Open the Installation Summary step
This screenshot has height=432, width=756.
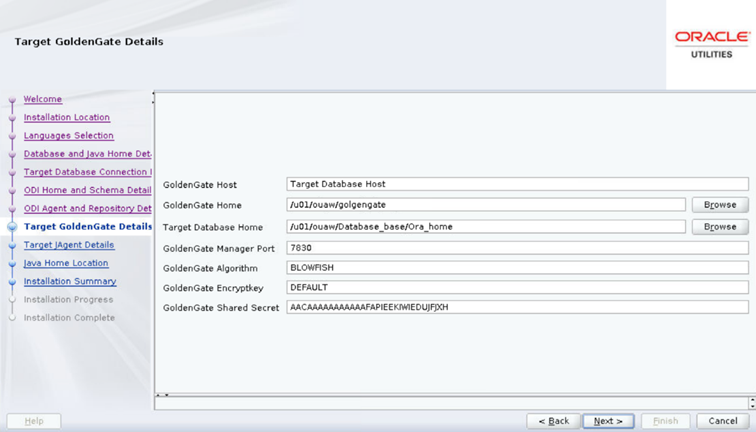click(70, 281)
